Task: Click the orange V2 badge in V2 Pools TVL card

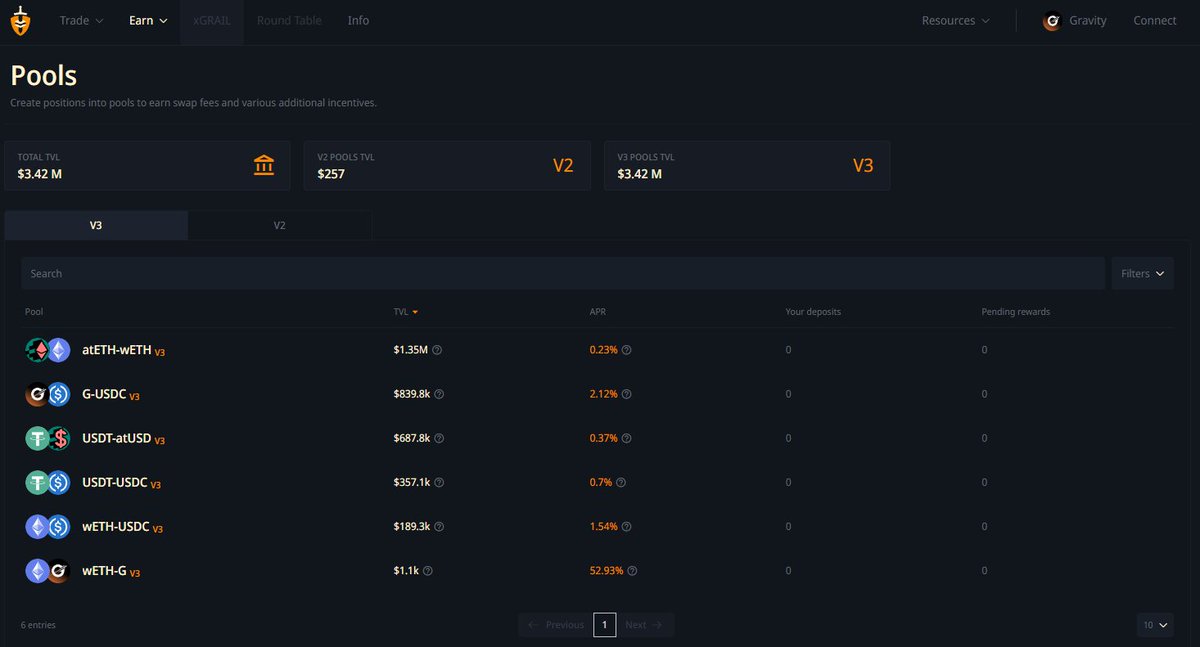Action: click(563, 165)
